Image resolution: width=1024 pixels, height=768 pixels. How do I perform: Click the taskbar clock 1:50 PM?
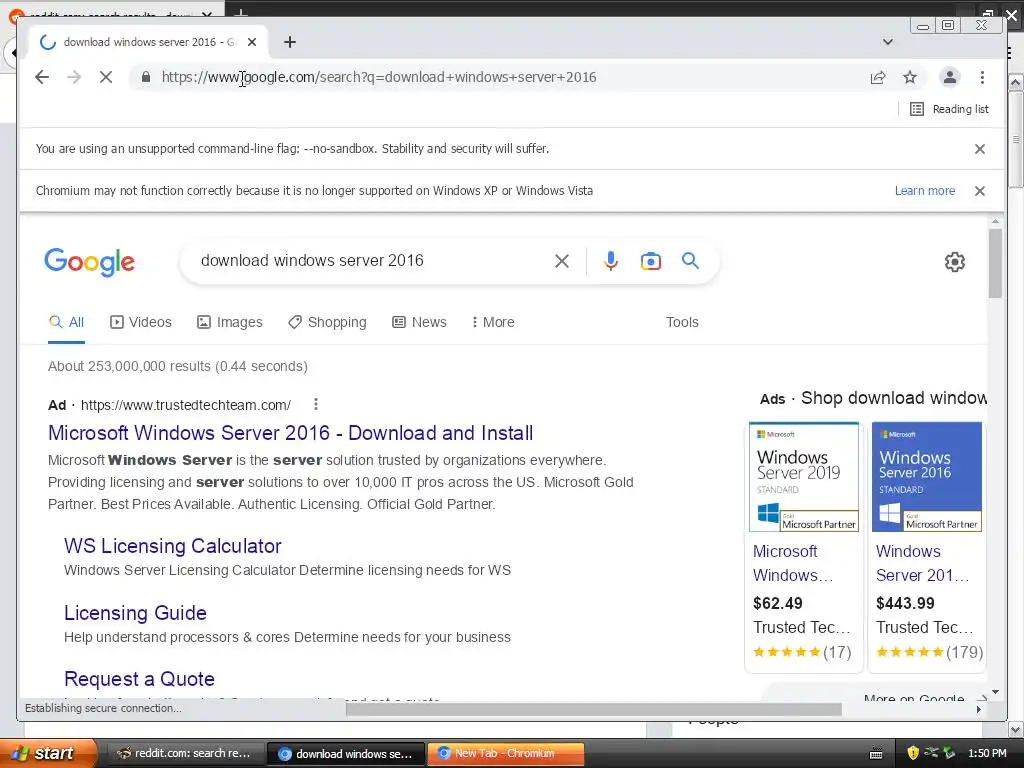pos(987,753)
